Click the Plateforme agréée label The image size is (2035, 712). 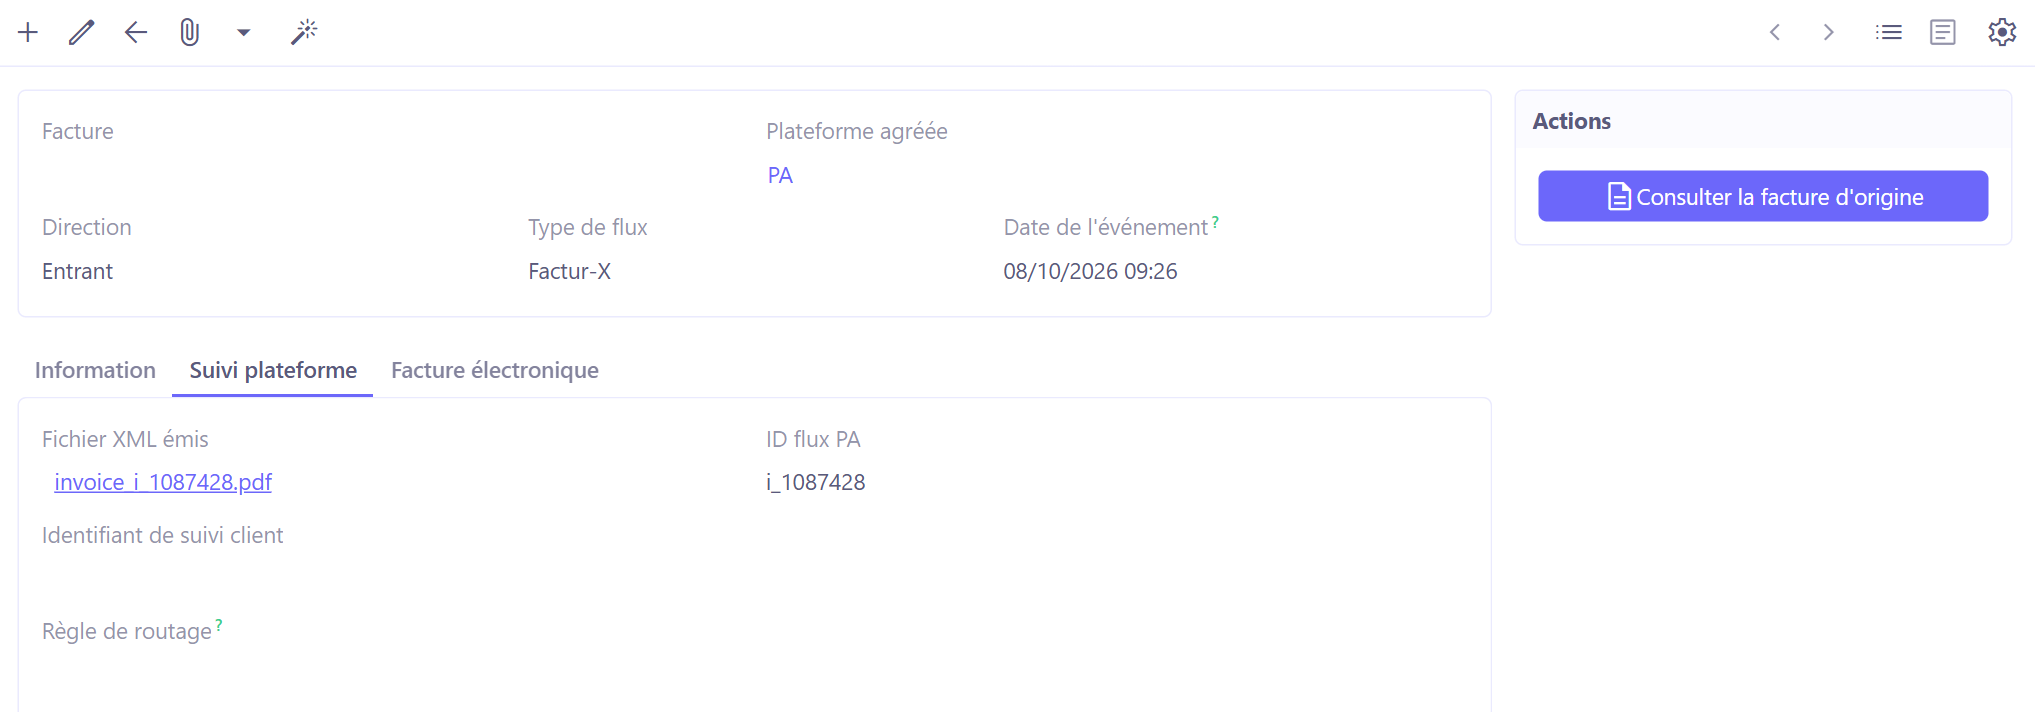point(856,131)
